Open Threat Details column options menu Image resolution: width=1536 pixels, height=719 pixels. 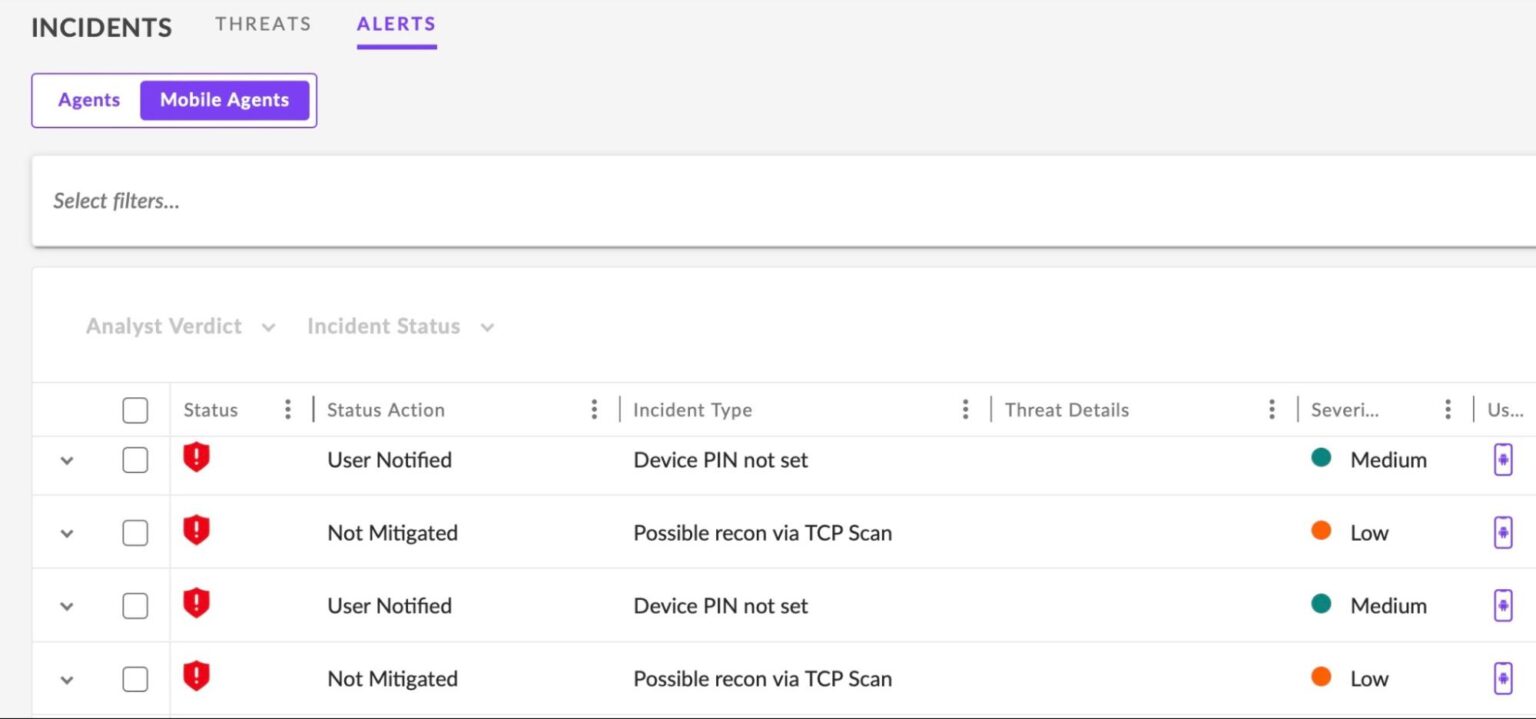tap(1271, 409)
